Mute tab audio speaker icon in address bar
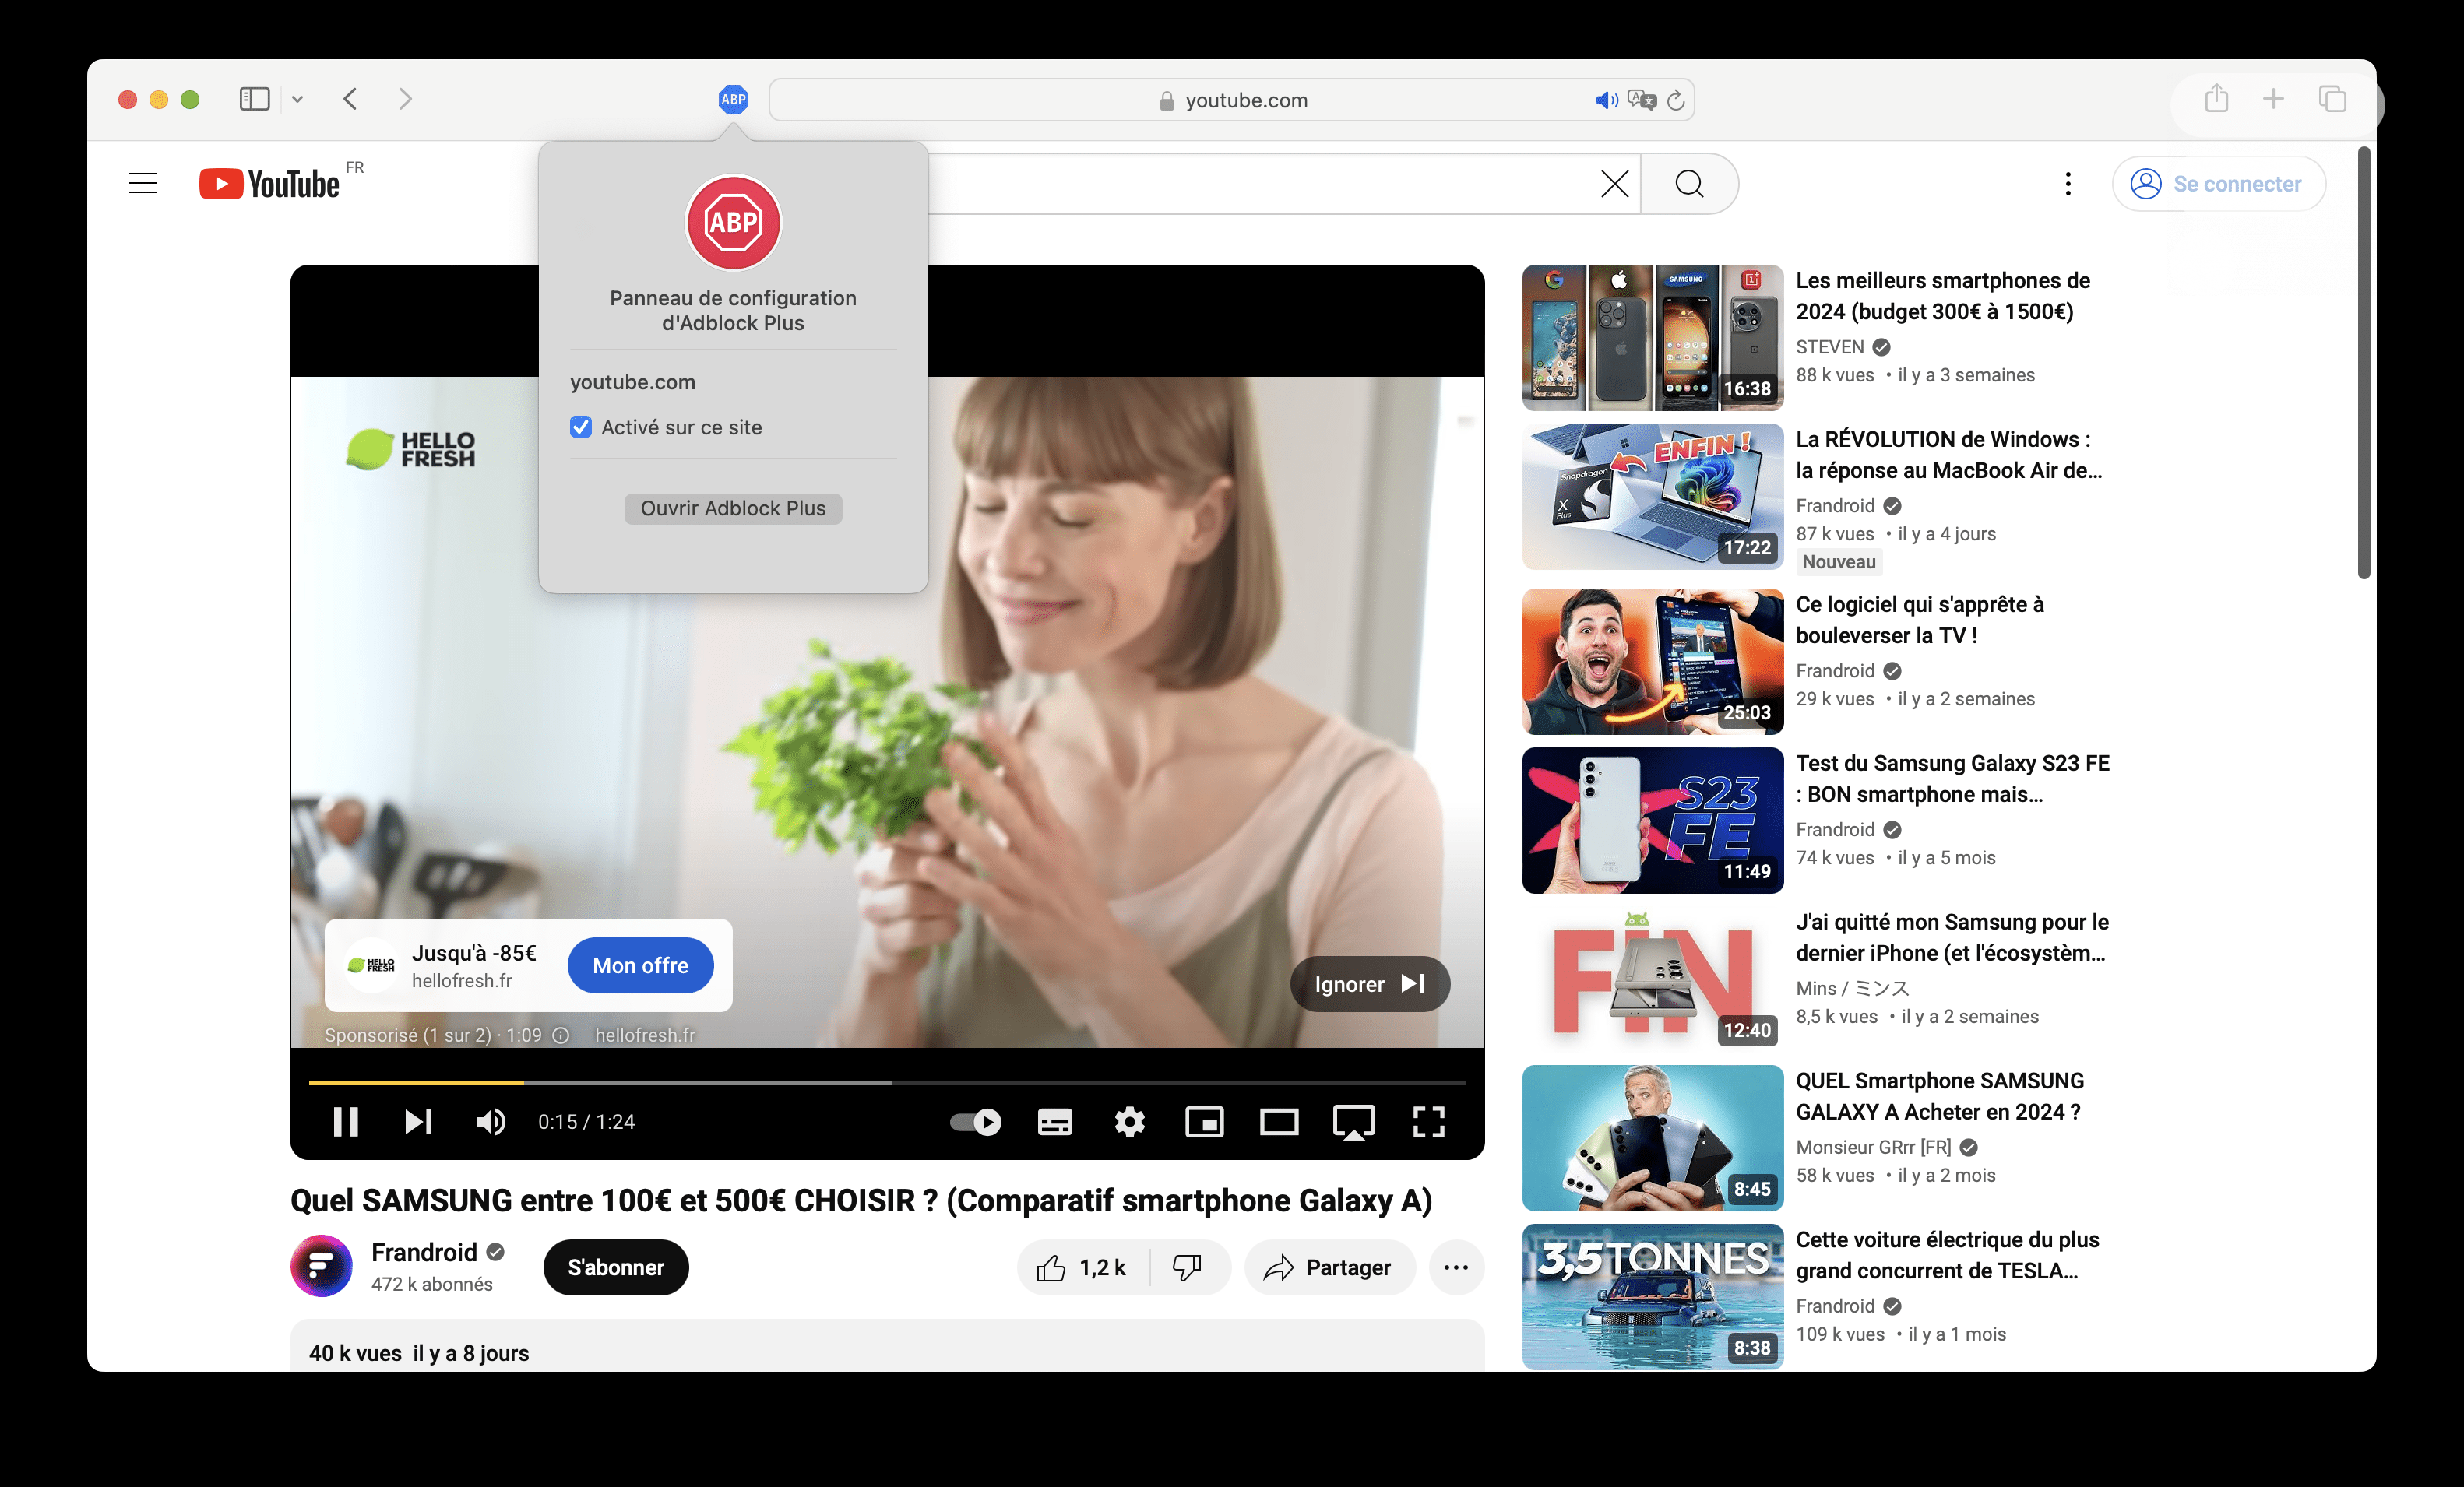Viewport: 2464px width, 1487px height. click(x=1606, y=100)
